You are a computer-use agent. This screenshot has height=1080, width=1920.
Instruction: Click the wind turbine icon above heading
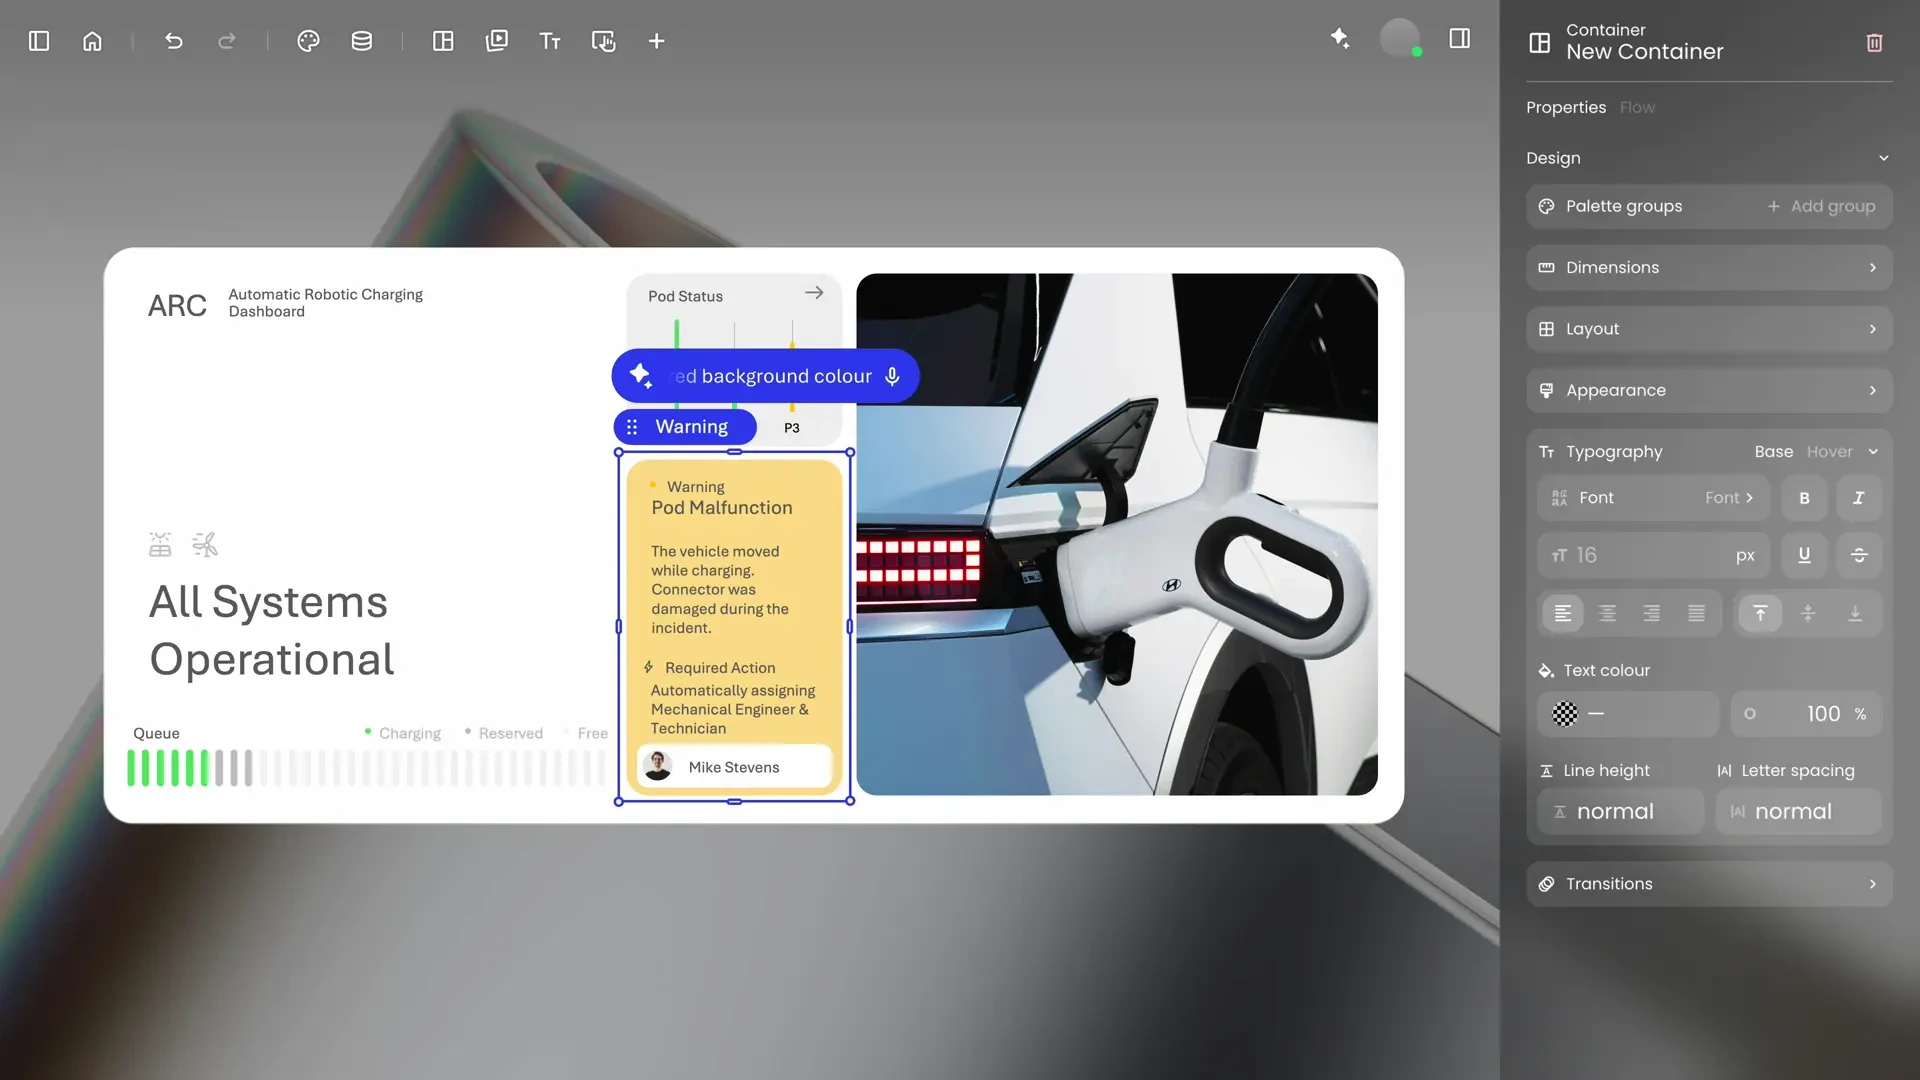click(x=205, y=544)
